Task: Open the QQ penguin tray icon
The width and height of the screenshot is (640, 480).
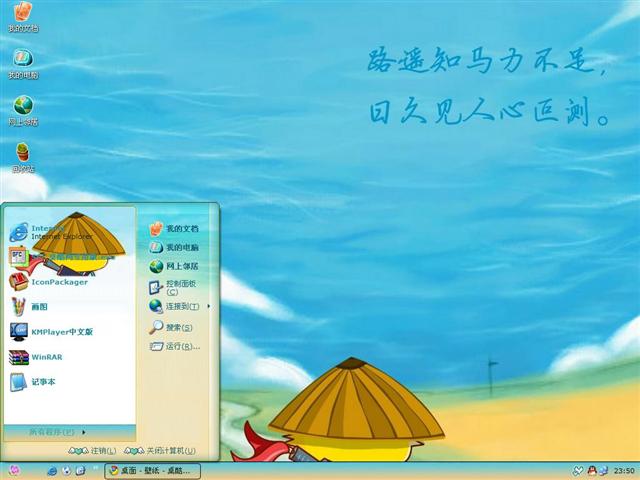Action: [x=592, y=471]
